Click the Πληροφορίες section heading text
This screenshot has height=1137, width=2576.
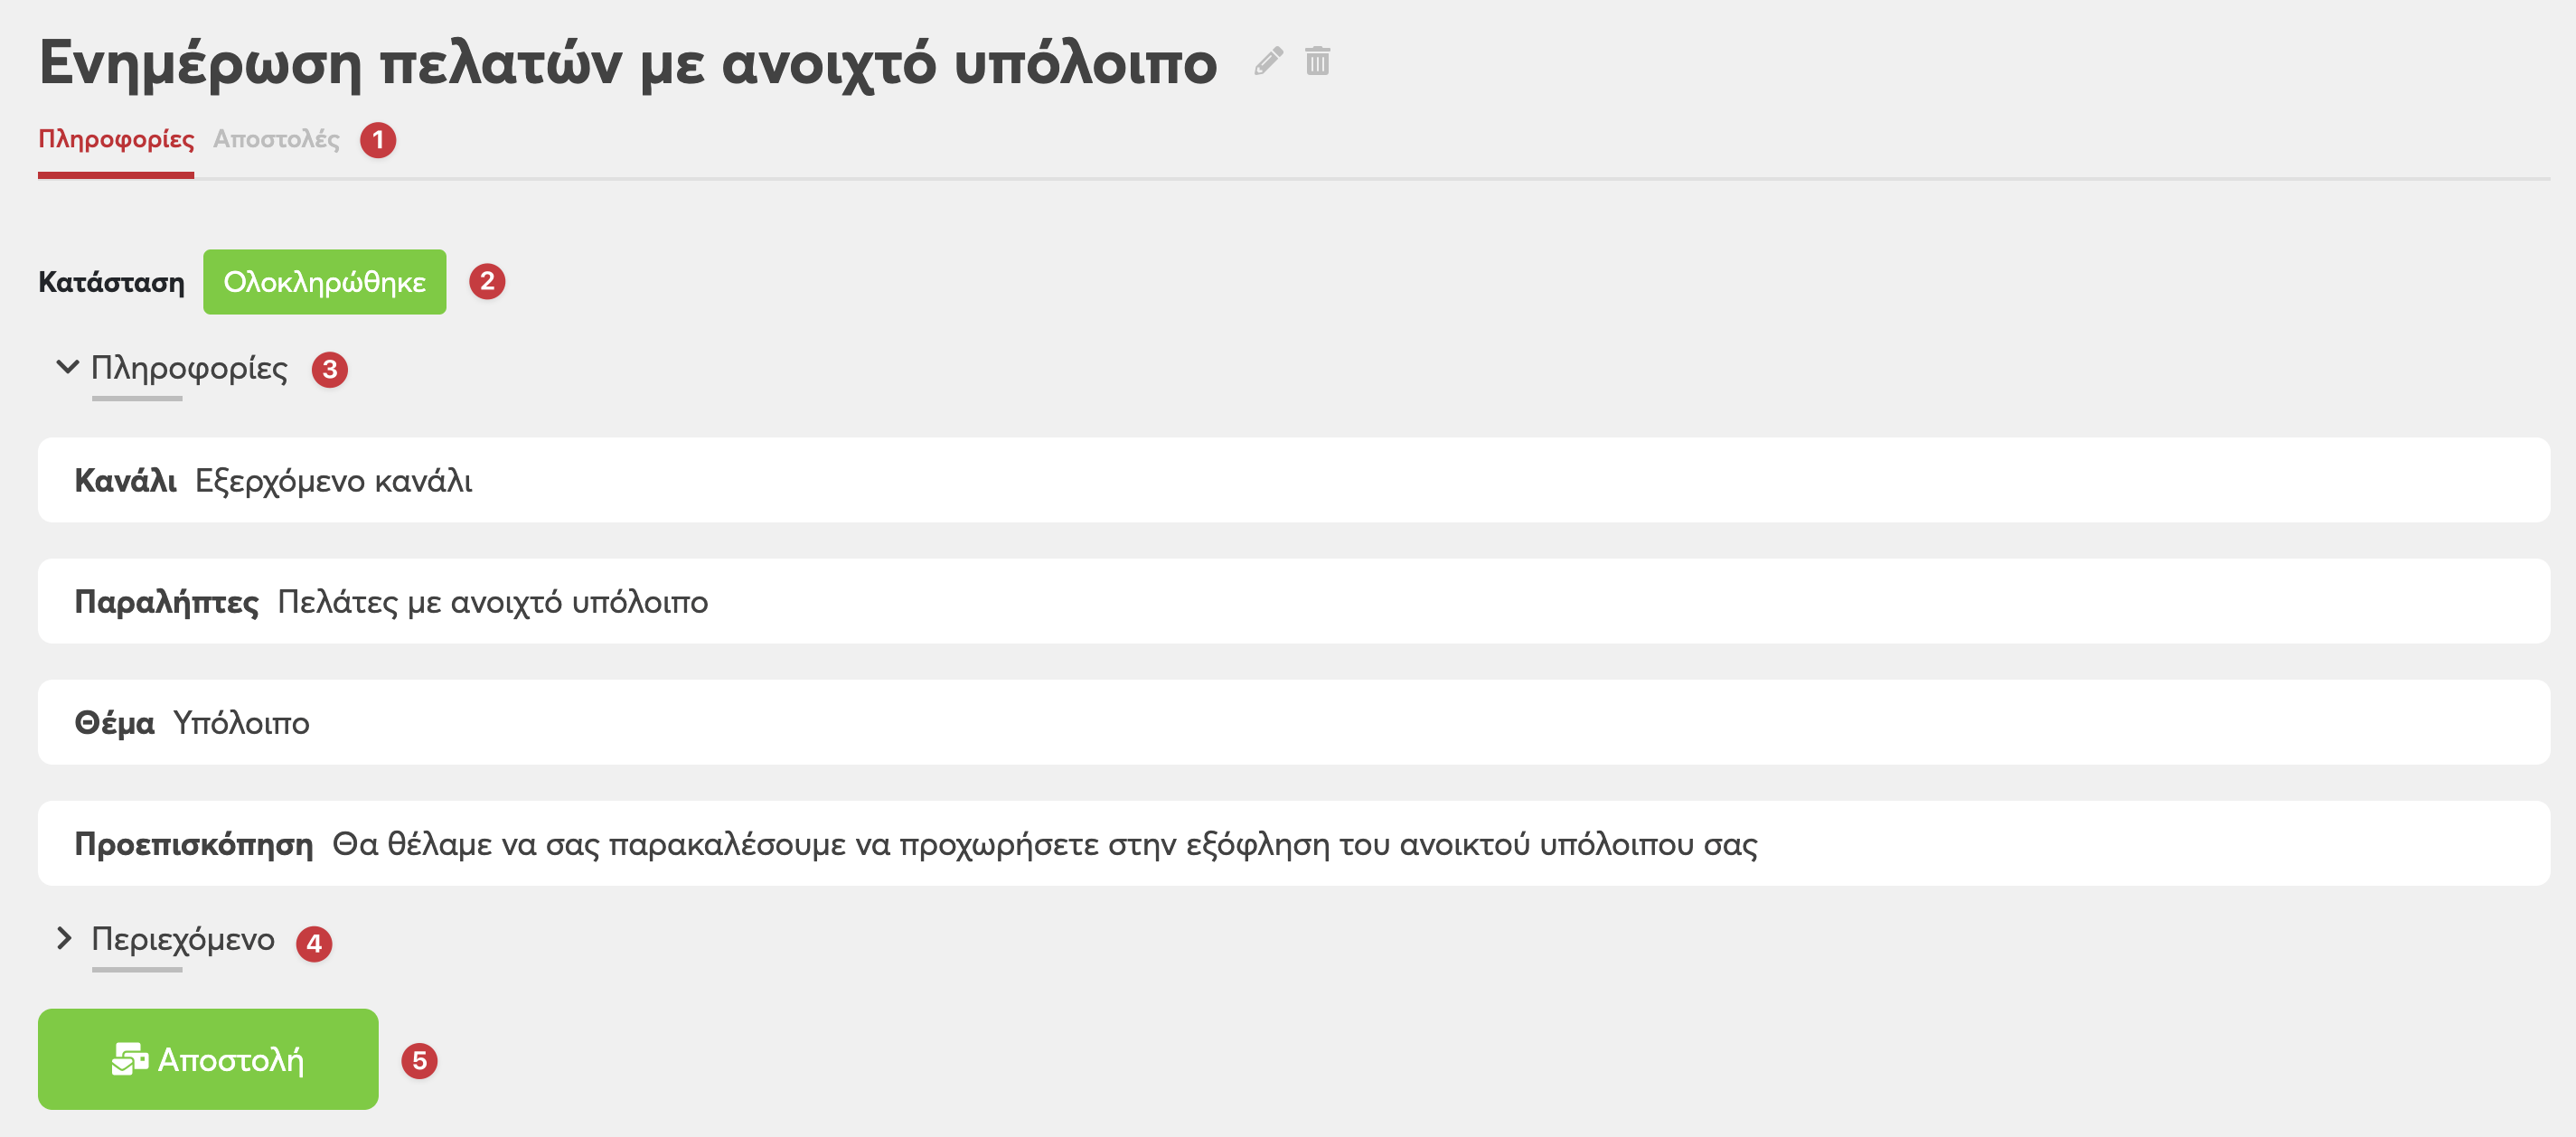pyautogui.click(x=189, y=368)
